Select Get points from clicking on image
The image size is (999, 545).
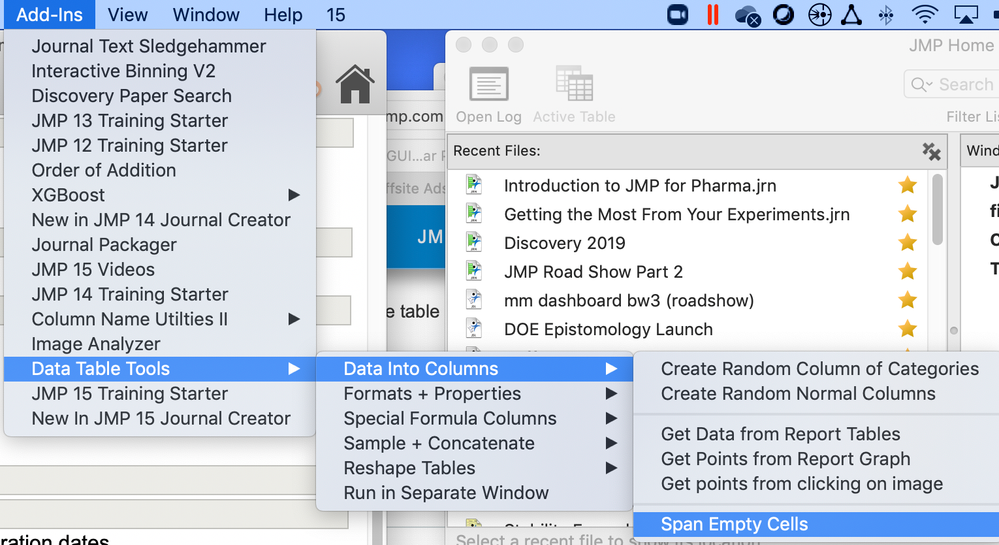816,484
